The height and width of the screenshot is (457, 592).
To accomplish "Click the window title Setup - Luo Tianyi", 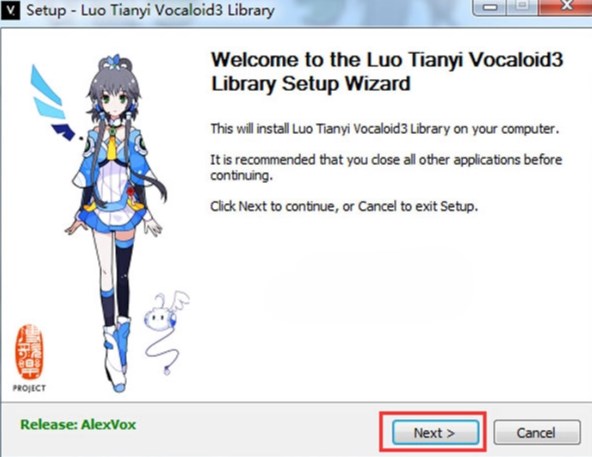I will tap(150, 10).
